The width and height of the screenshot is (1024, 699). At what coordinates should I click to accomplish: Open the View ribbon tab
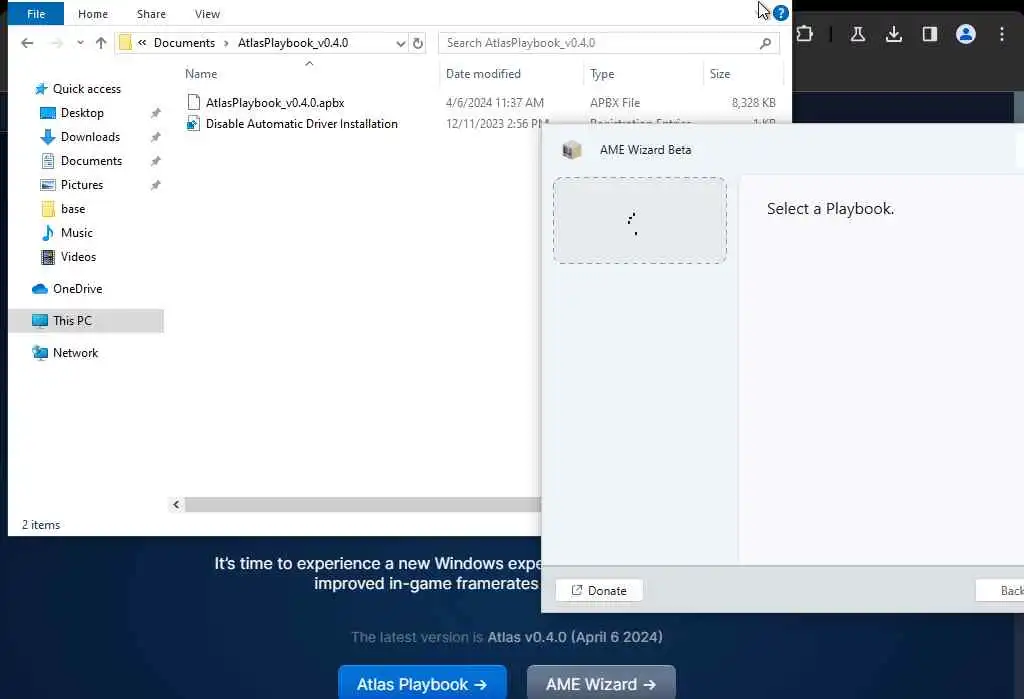(207, 14)
